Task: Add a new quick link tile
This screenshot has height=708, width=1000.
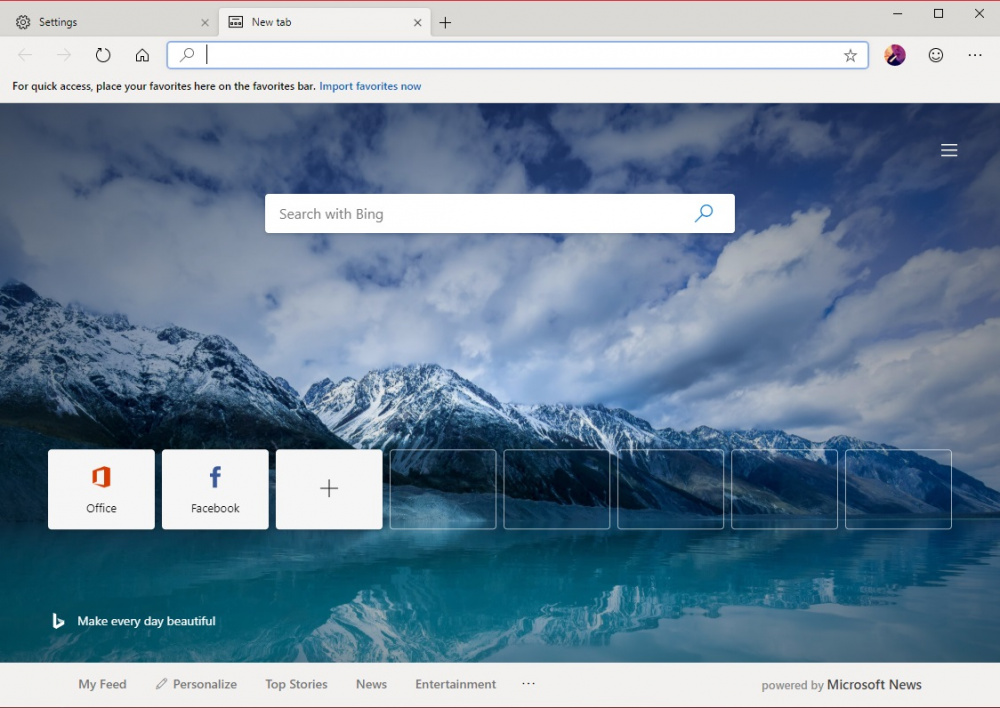Action: tap(329, 489)
